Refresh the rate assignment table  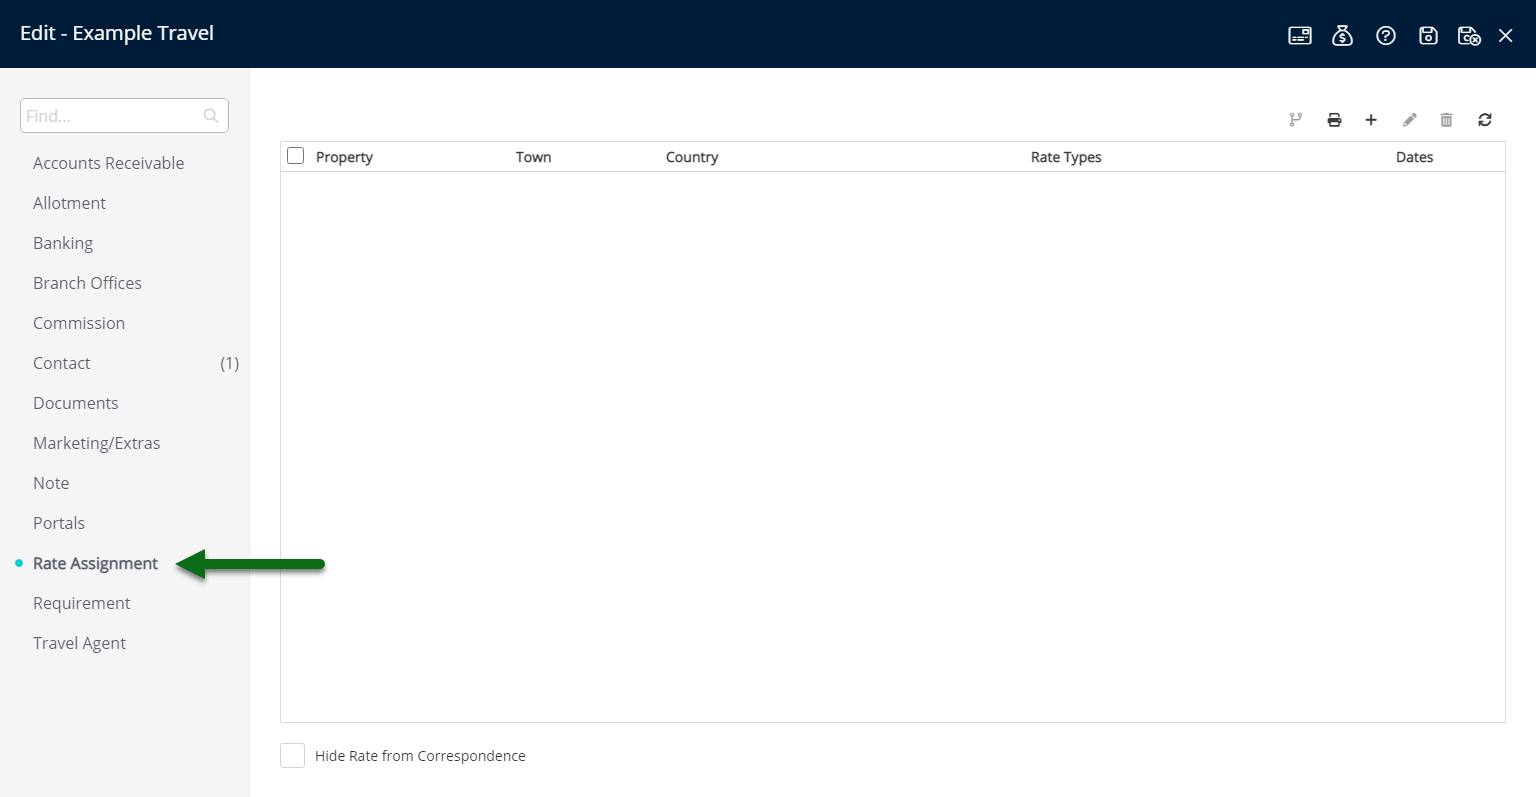point(1485,120)
